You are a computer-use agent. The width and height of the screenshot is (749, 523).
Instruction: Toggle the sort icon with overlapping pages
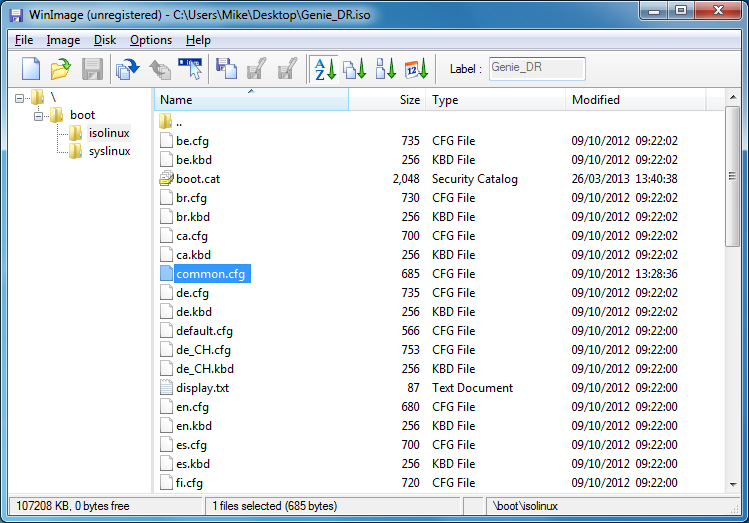coord(355,69)
